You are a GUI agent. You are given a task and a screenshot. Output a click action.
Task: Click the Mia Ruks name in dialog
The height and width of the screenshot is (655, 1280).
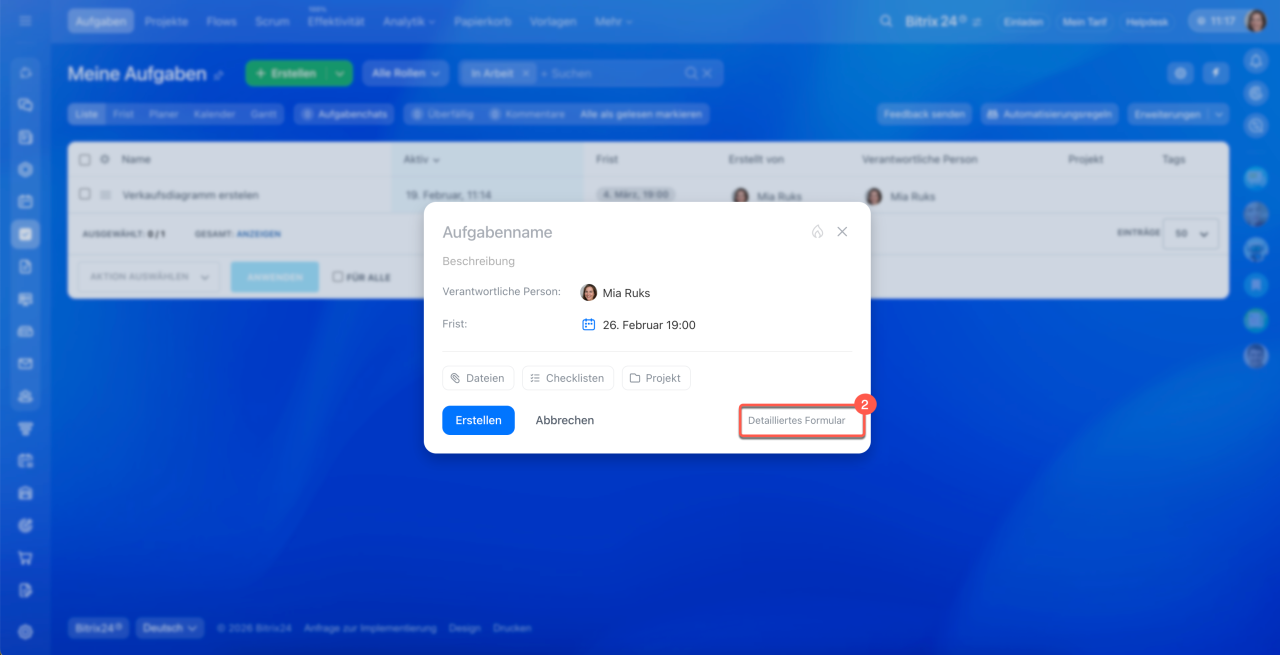(626, 293)
